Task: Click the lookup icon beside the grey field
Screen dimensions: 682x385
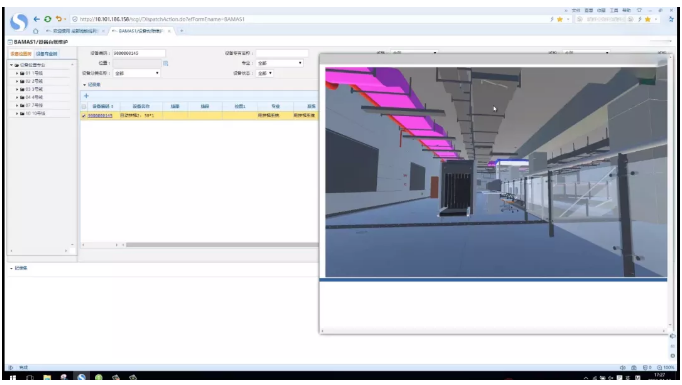Action: click(x=166, y=64)
